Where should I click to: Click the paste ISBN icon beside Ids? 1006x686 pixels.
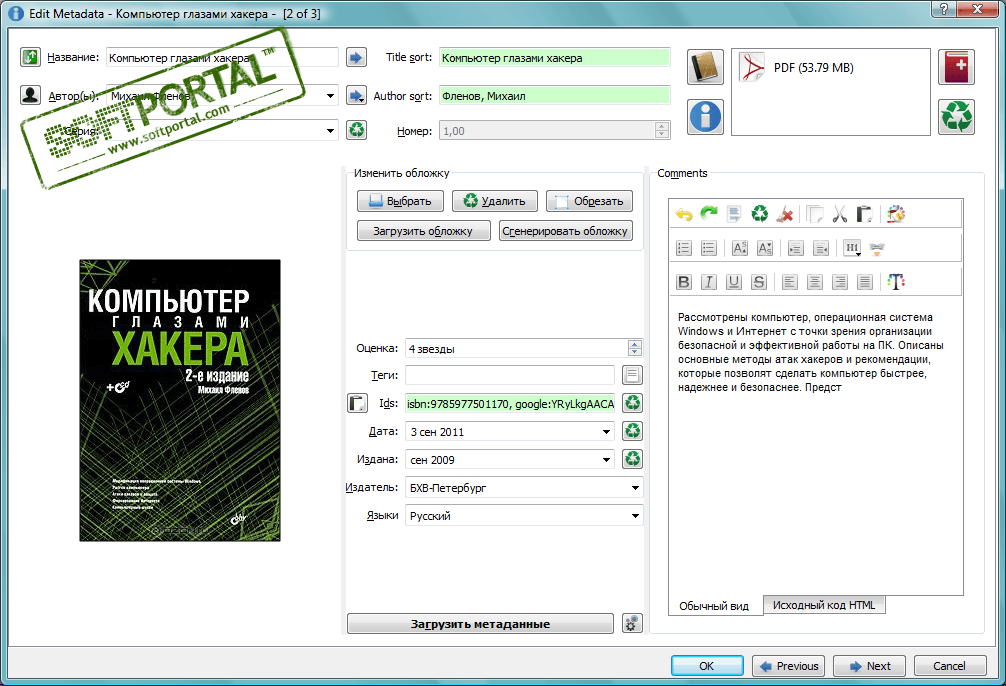(357, 403)
